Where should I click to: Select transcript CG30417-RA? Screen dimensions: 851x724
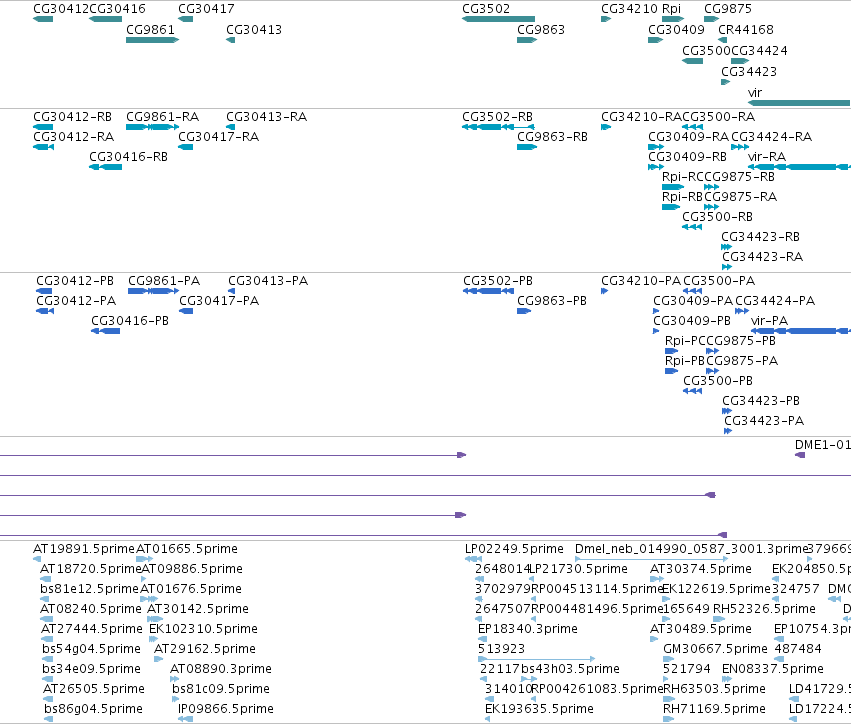(x=219, y=137)
